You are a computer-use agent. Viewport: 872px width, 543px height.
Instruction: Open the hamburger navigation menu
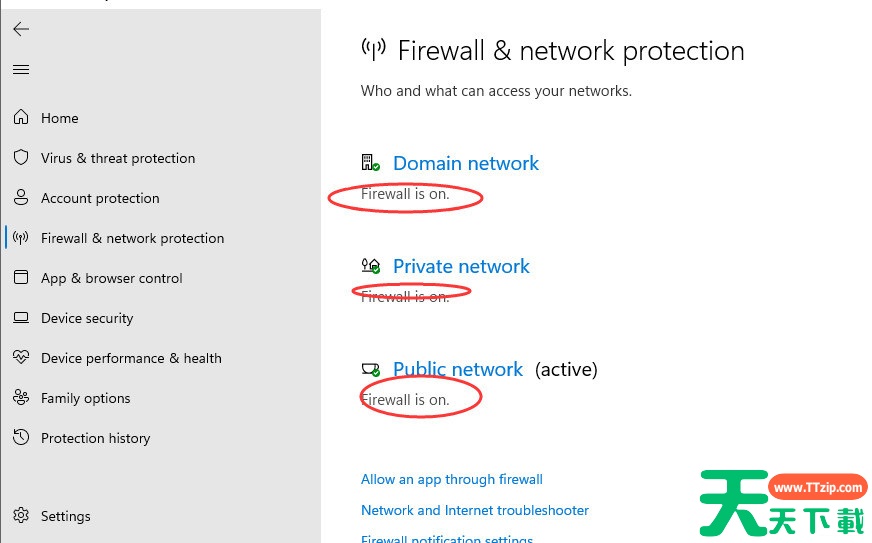click(21, 70)
